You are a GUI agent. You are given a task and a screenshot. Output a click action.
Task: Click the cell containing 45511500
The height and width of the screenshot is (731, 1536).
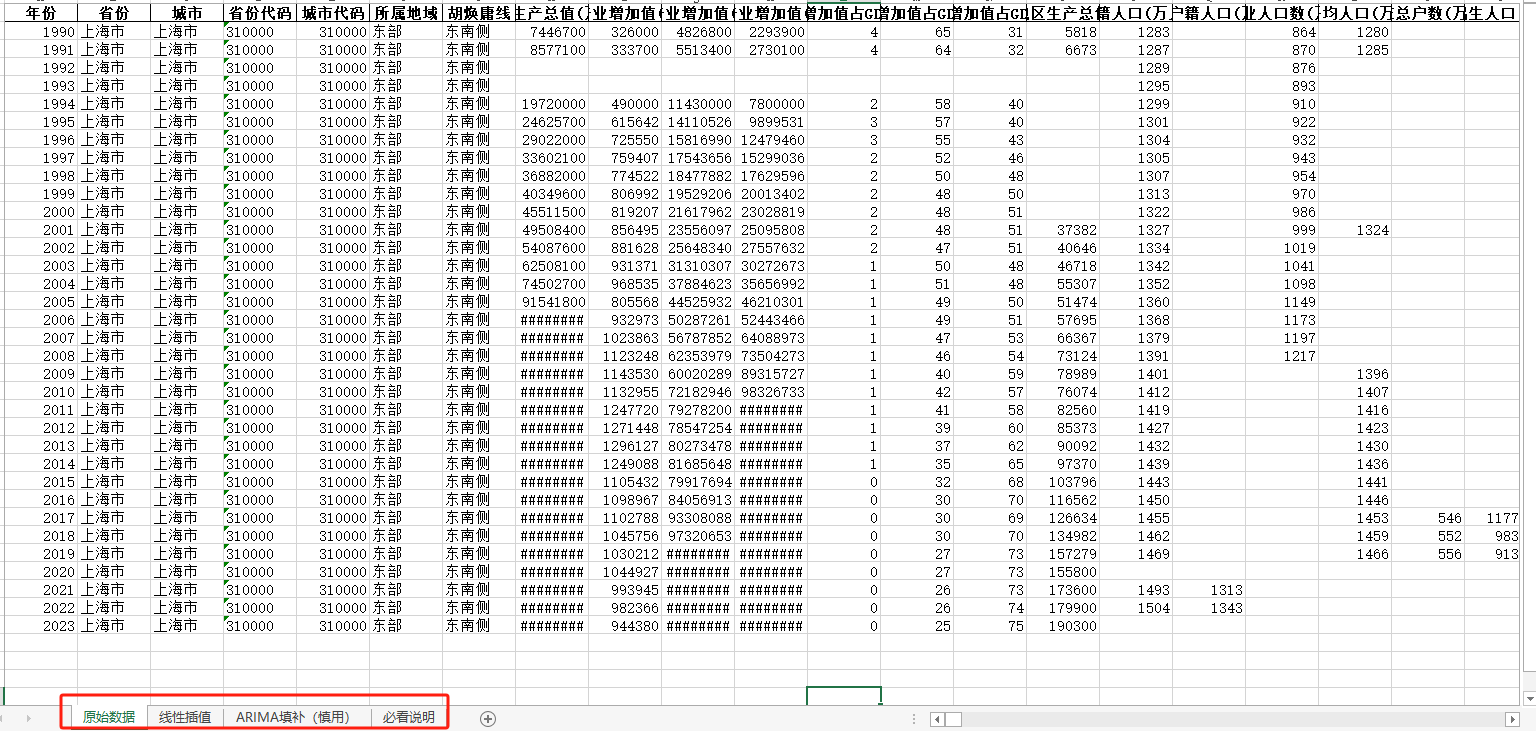point(552,212)
